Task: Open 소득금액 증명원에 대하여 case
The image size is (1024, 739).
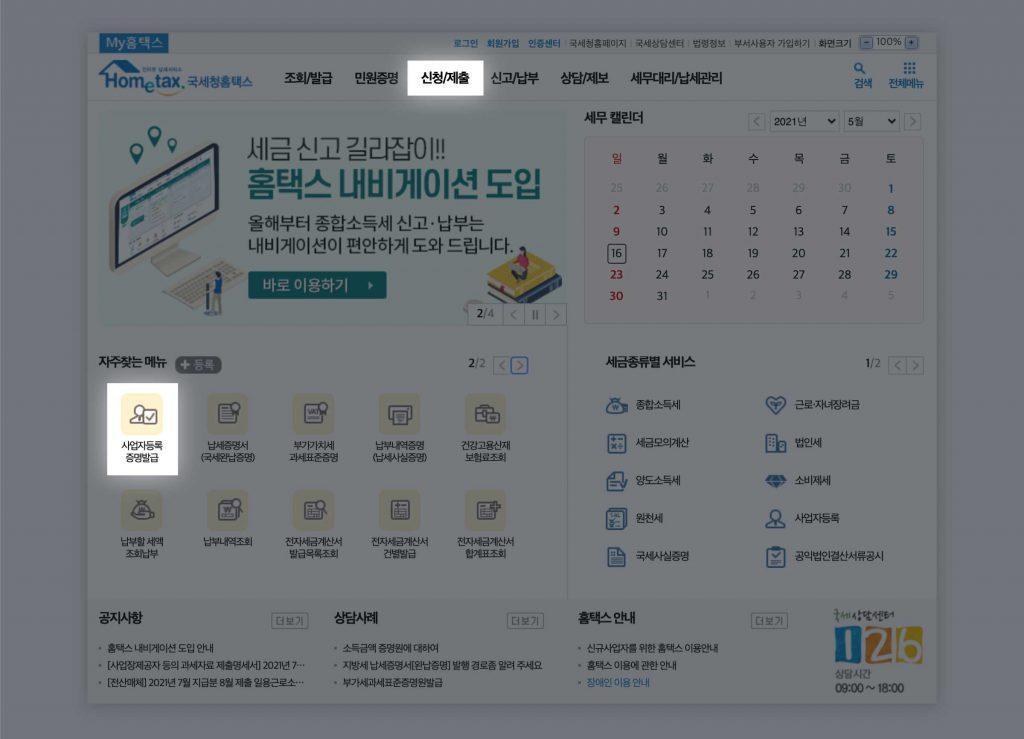Action: coord(391,648)
